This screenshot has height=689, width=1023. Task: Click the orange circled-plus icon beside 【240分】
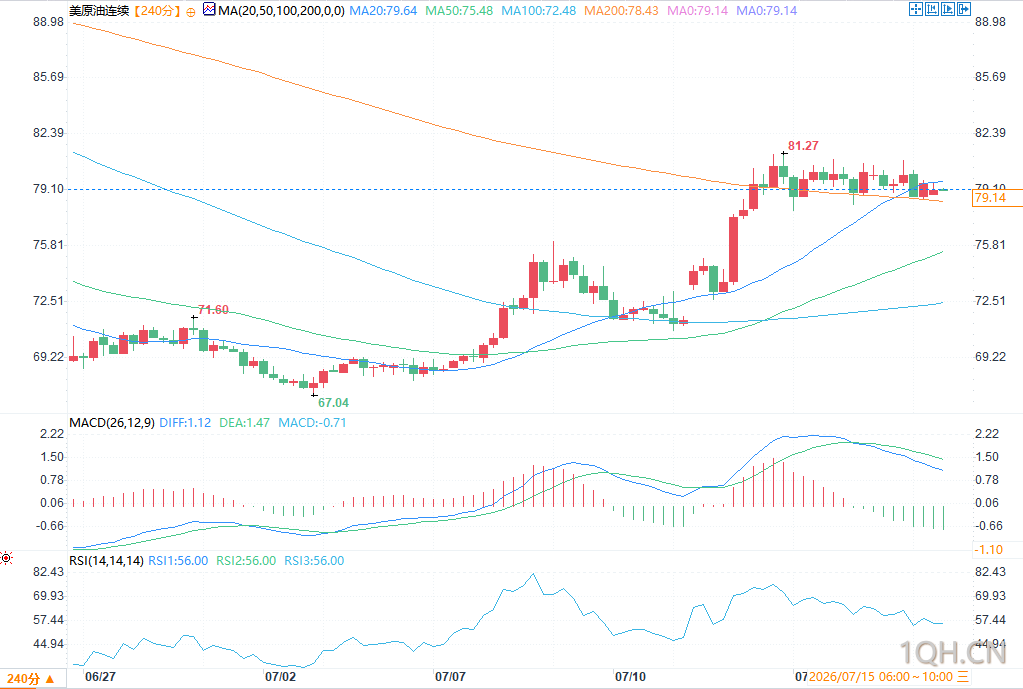(191, 12)
